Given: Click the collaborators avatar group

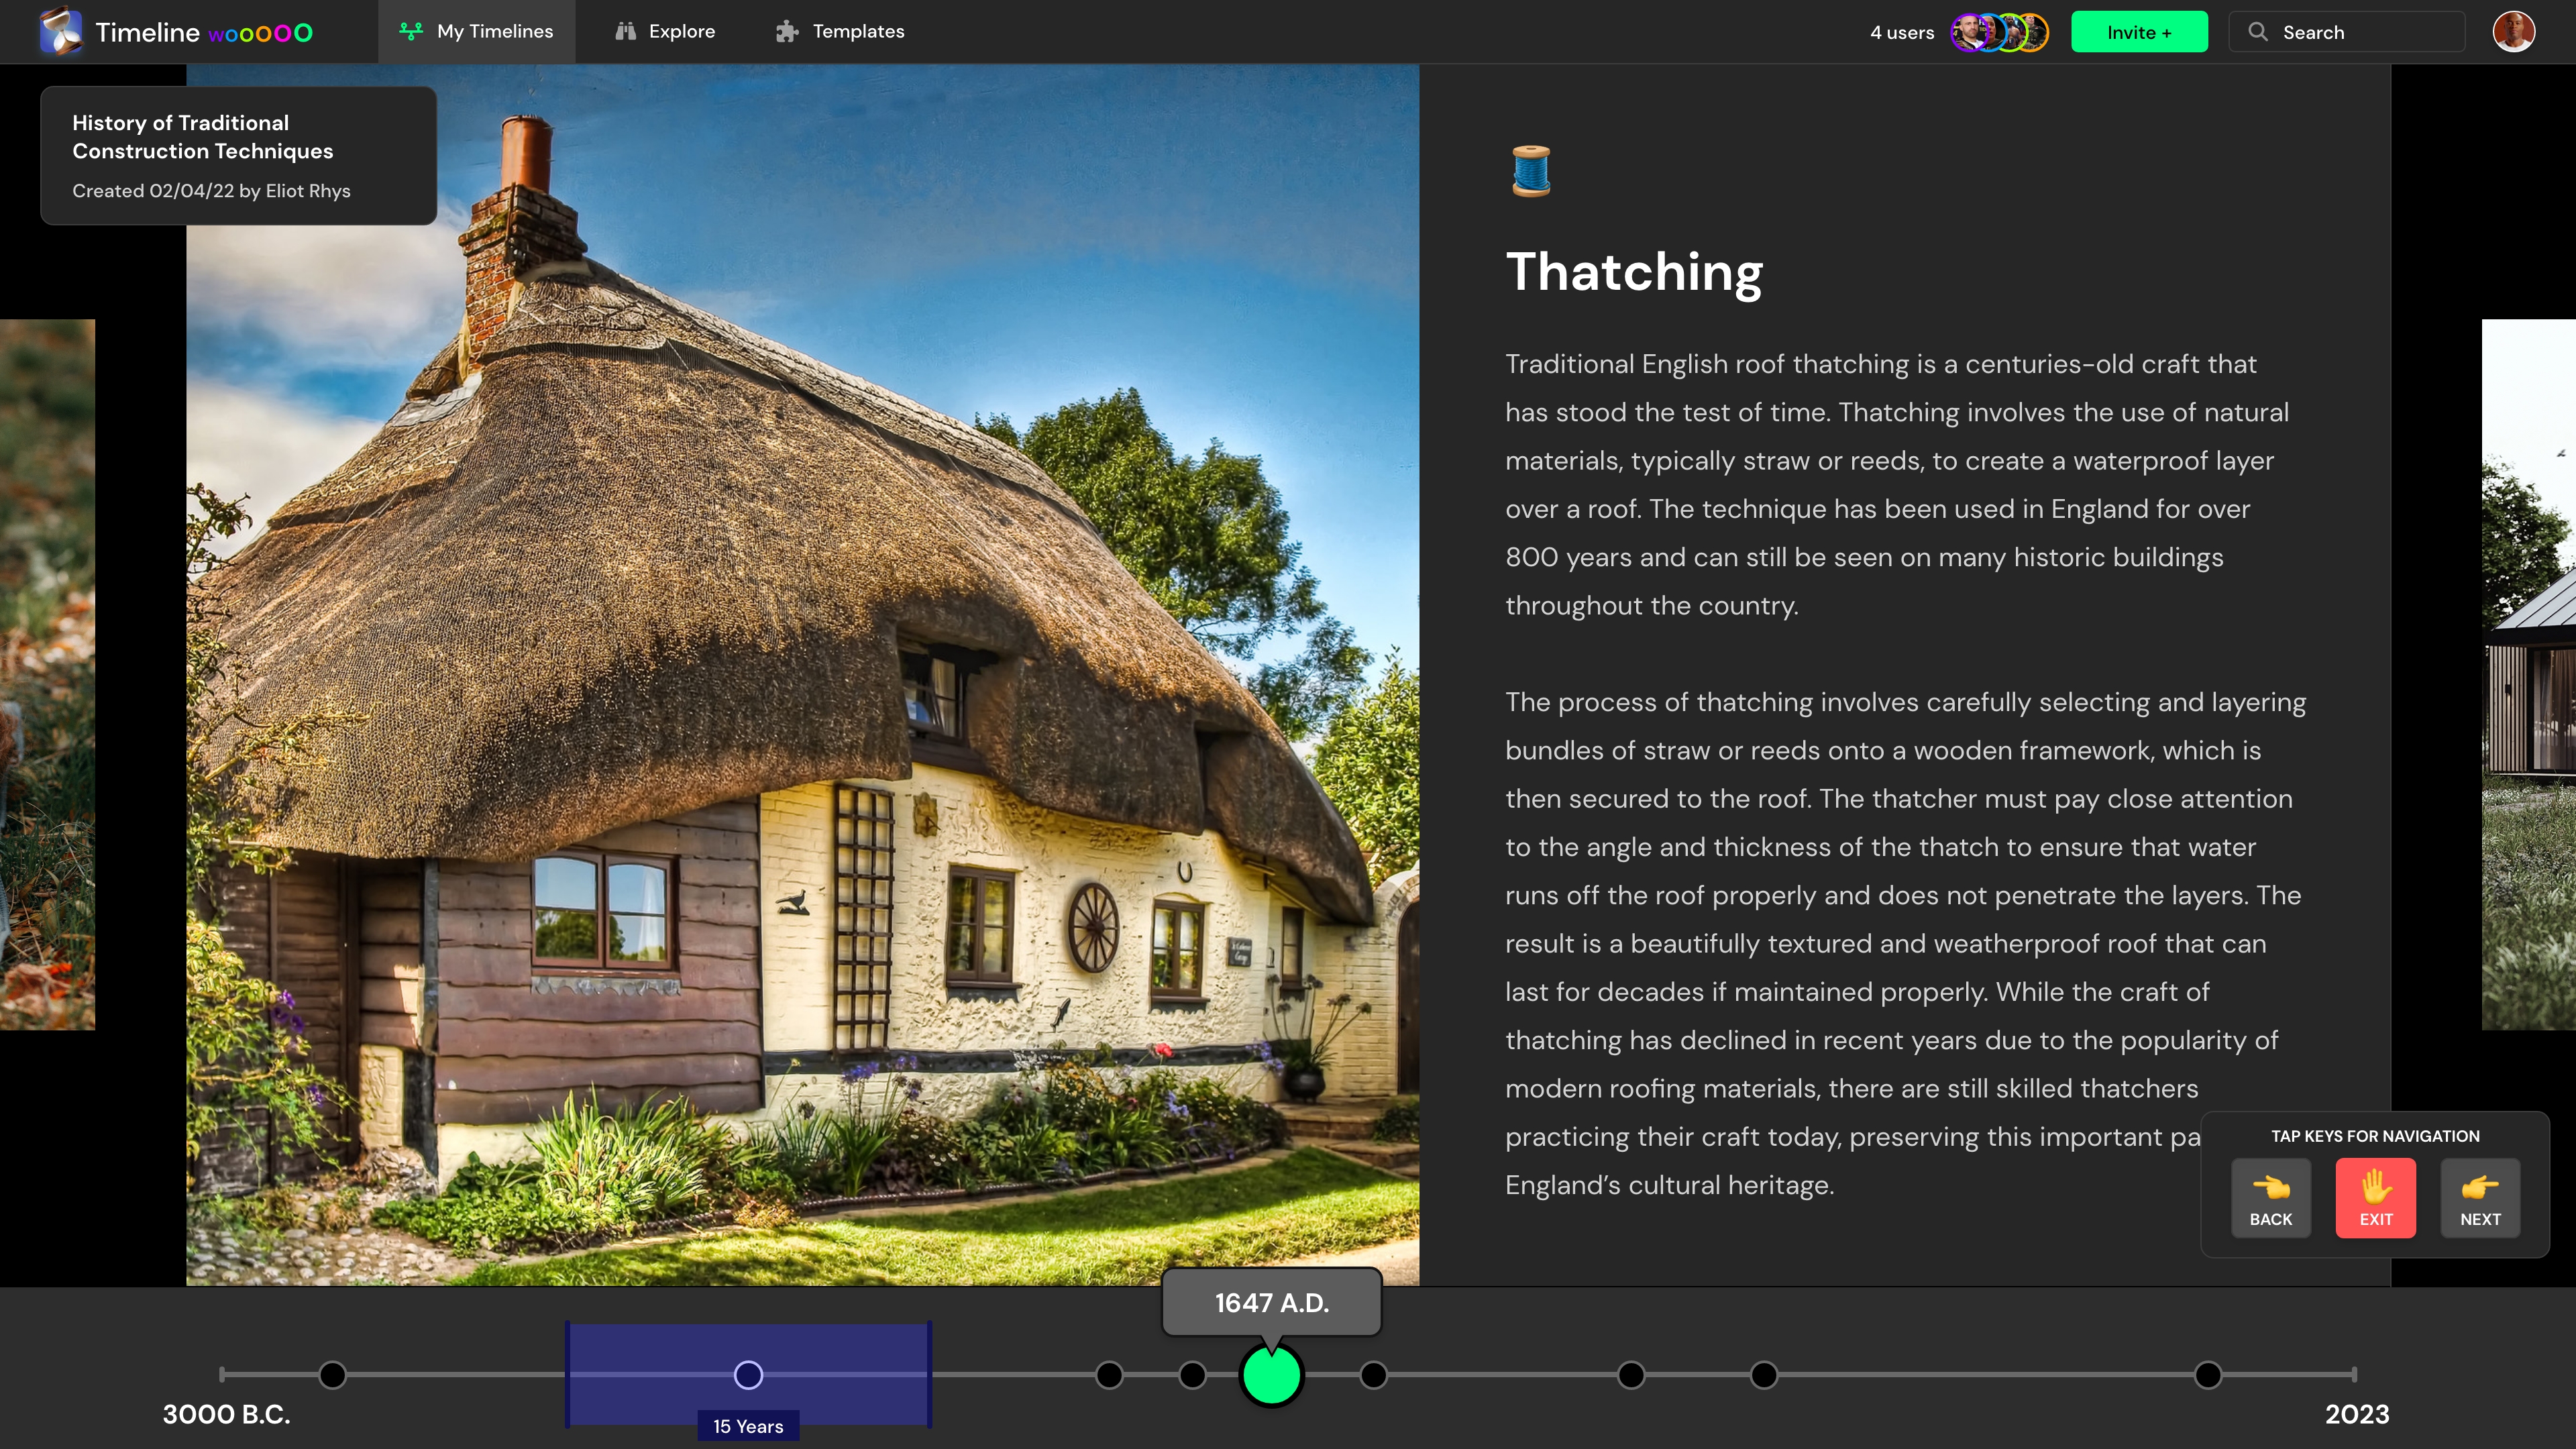Looking at the screenshot, I should [x=1999, y=32].
